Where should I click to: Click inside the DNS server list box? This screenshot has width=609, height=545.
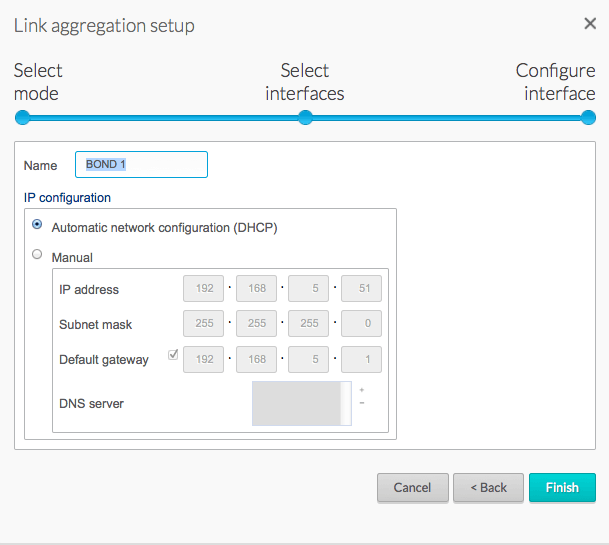pyautogui.click(x=300, y=403)
